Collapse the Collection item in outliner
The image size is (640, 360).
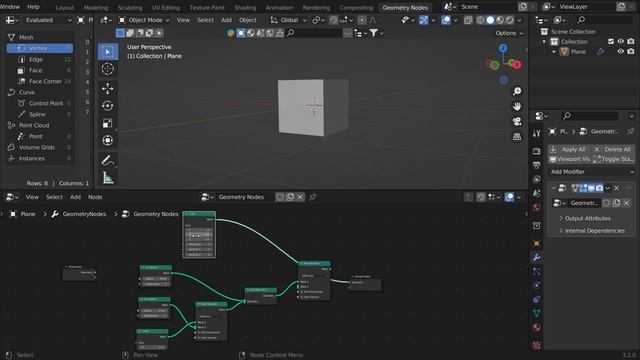(544, 42)
